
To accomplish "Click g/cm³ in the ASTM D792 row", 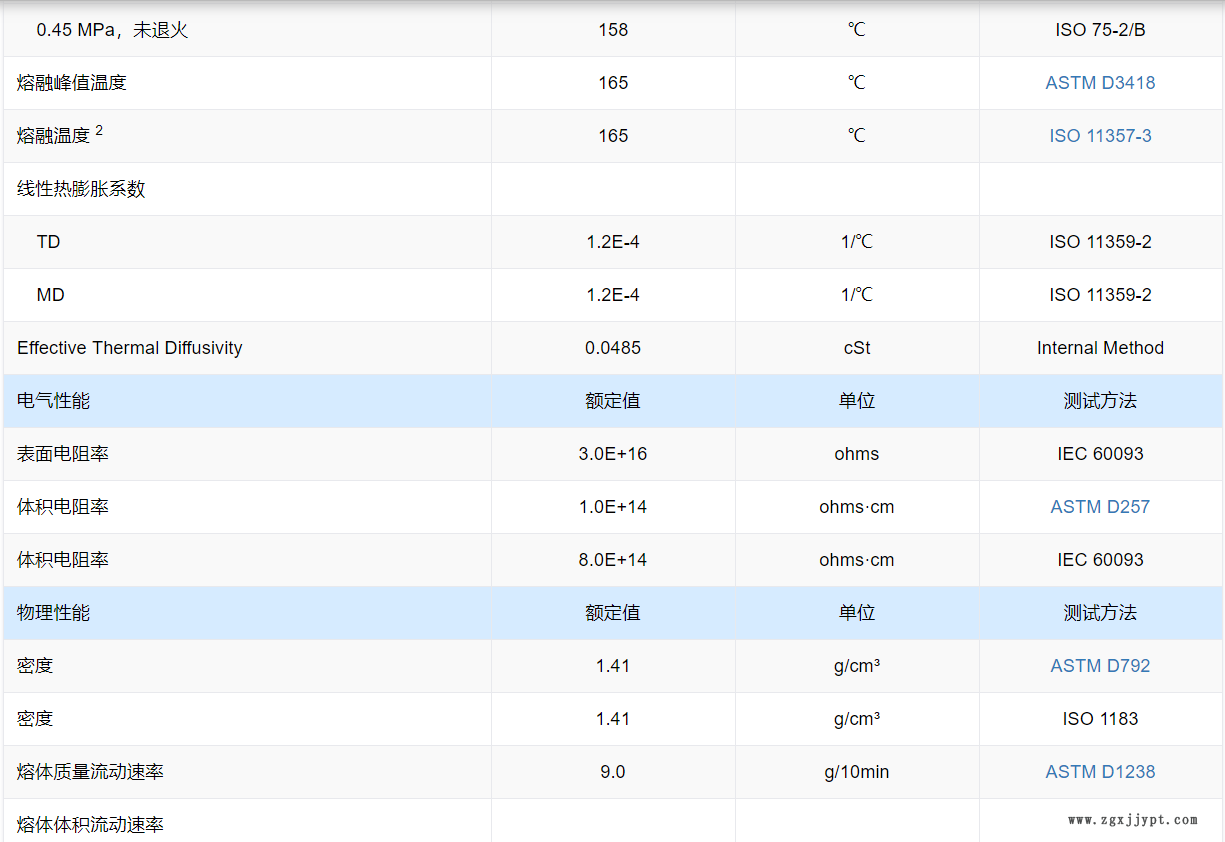I will point(857,666).
